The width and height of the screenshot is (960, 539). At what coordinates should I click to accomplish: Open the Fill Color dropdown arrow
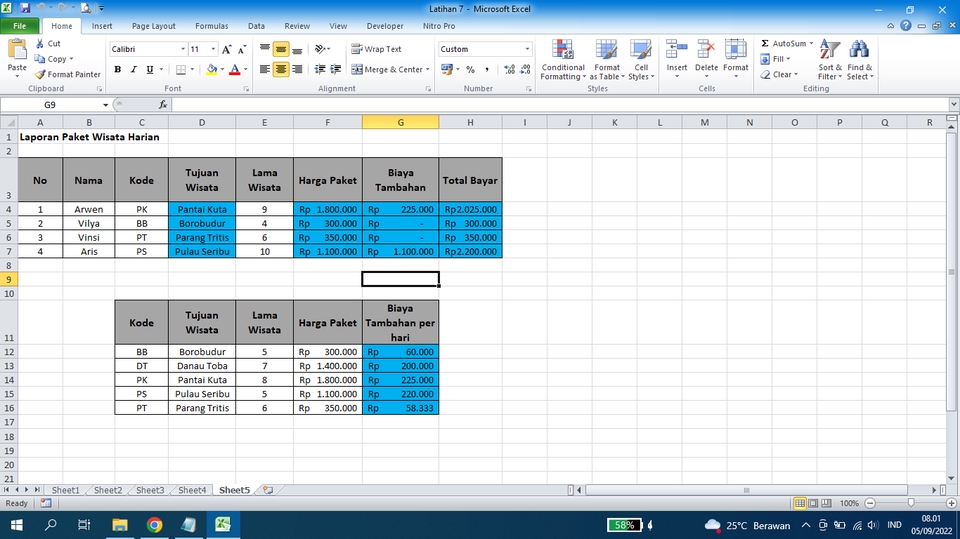point(222,69)
